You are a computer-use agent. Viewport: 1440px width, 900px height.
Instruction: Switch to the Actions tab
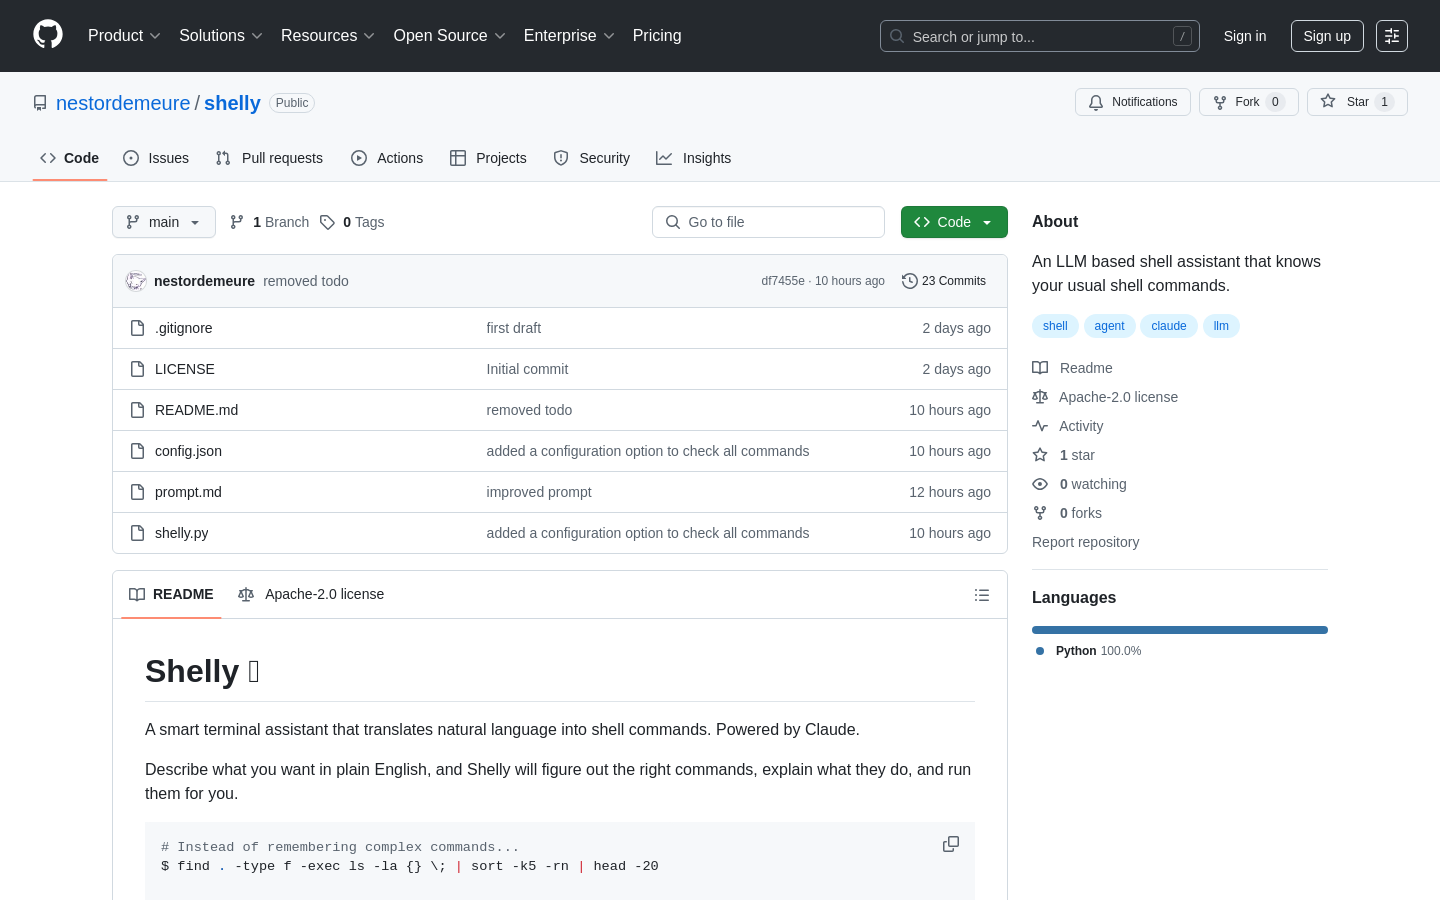(x=387, y=158)
